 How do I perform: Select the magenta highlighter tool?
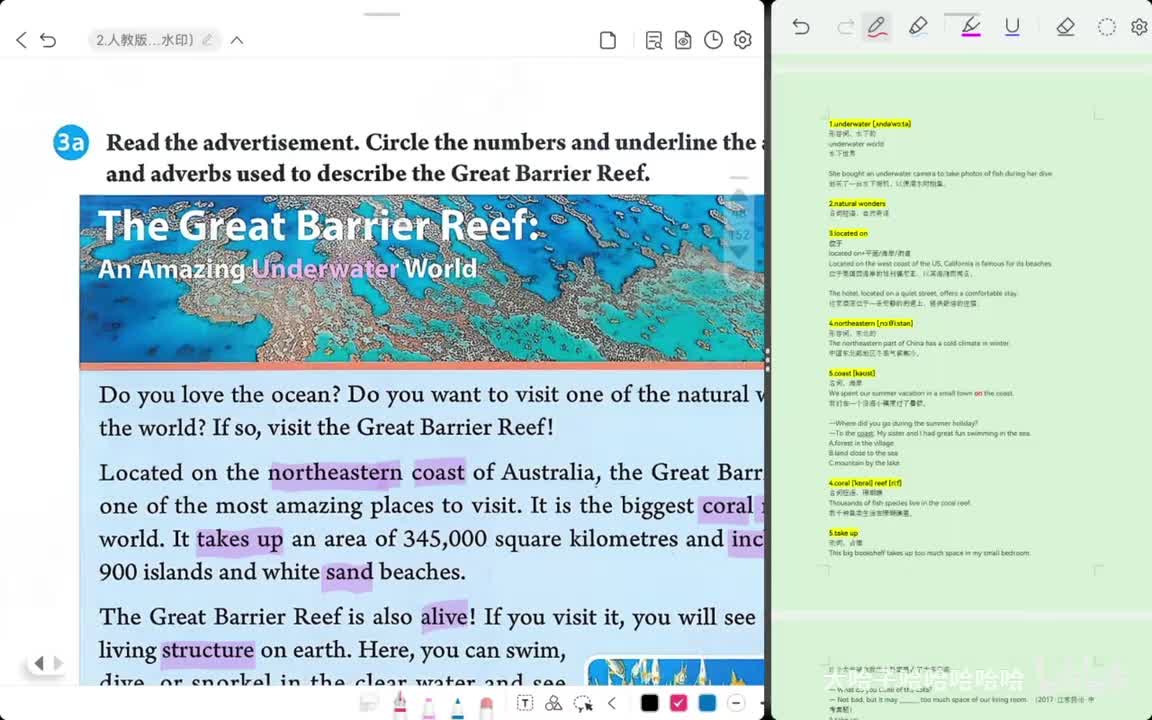(971, 27)
